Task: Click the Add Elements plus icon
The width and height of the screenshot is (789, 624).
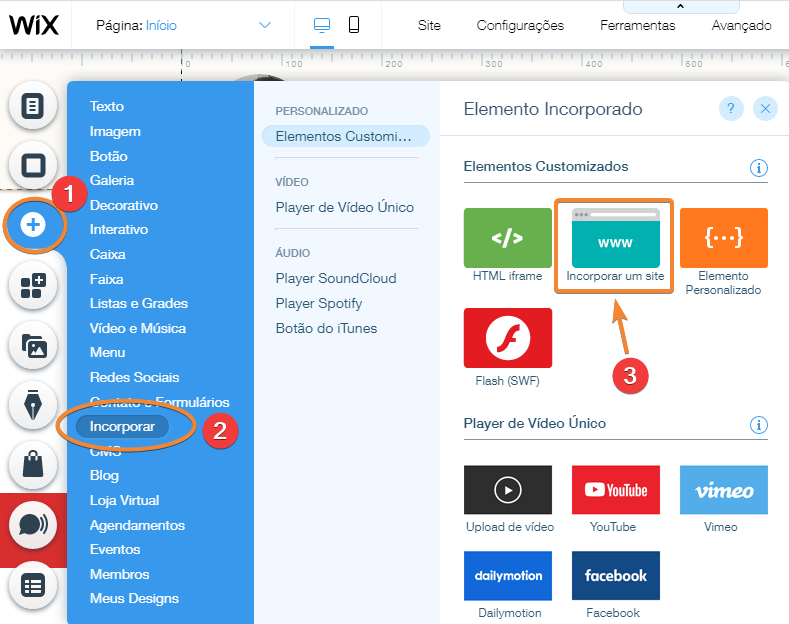Action: [33, 224]
